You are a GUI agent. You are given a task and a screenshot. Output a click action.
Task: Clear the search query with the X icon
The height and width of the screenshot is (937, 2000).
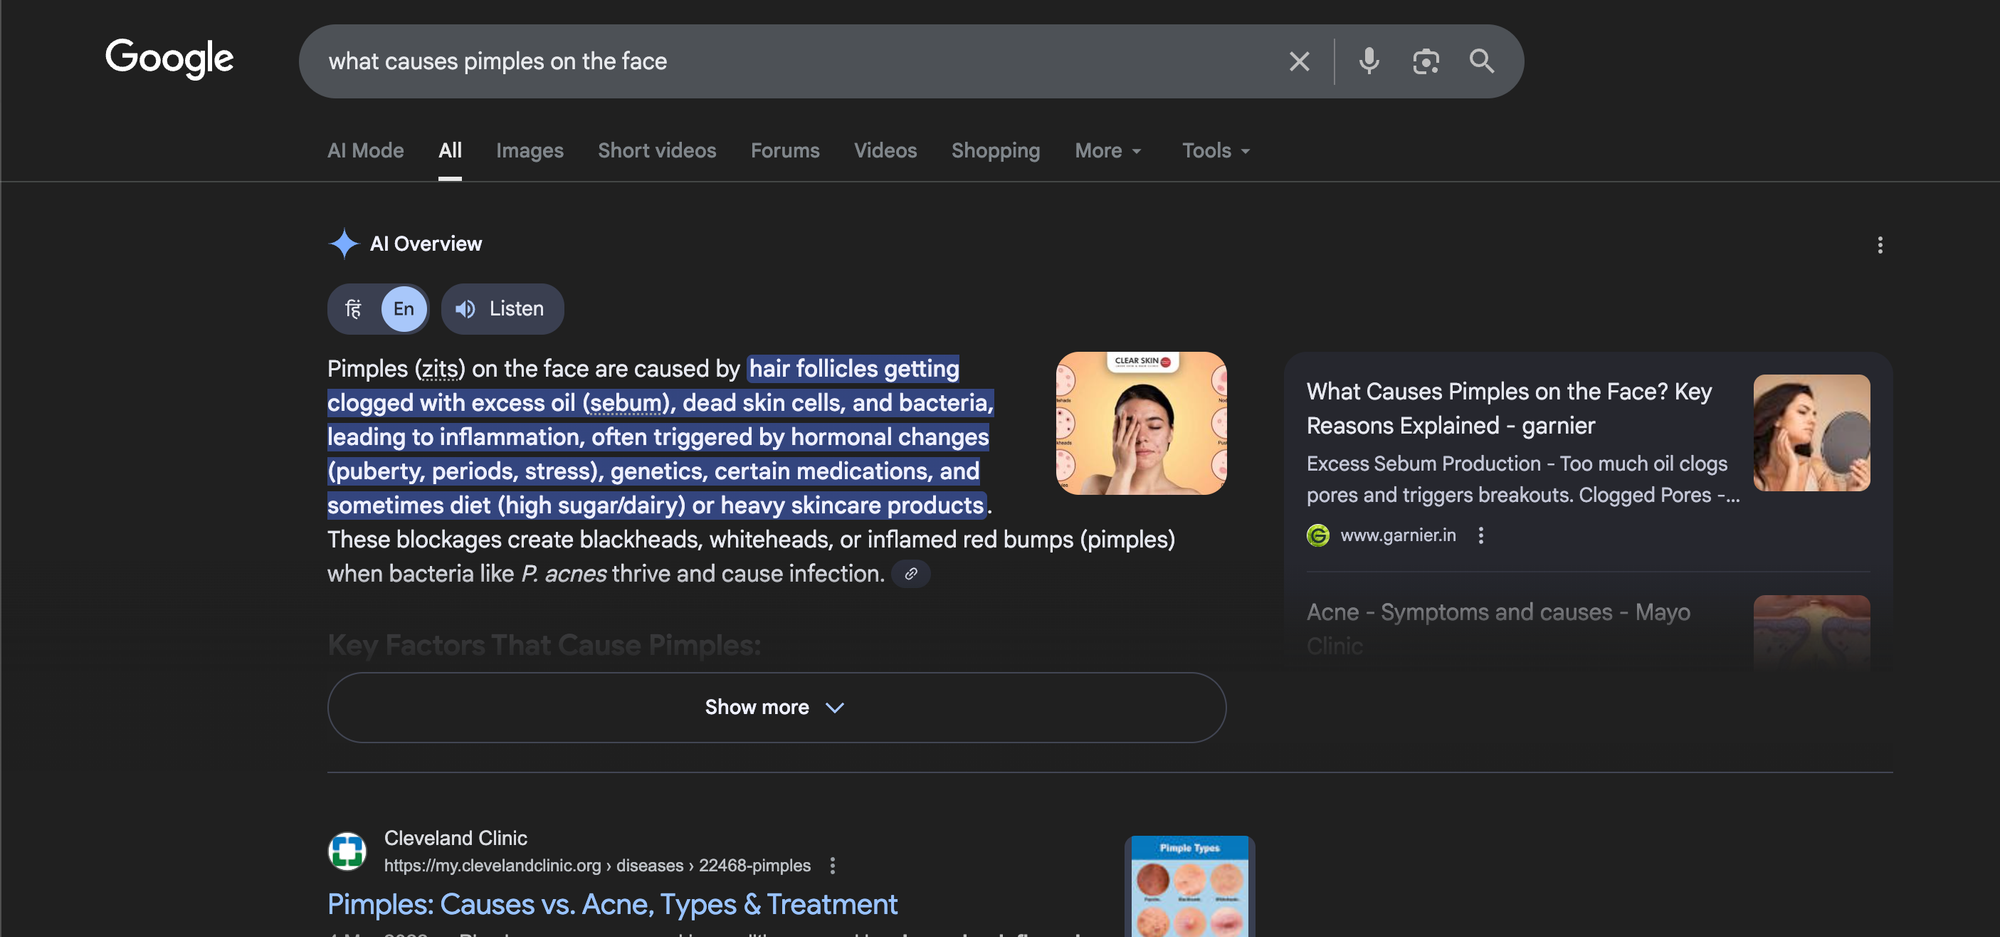click(x=1299, y=61)
